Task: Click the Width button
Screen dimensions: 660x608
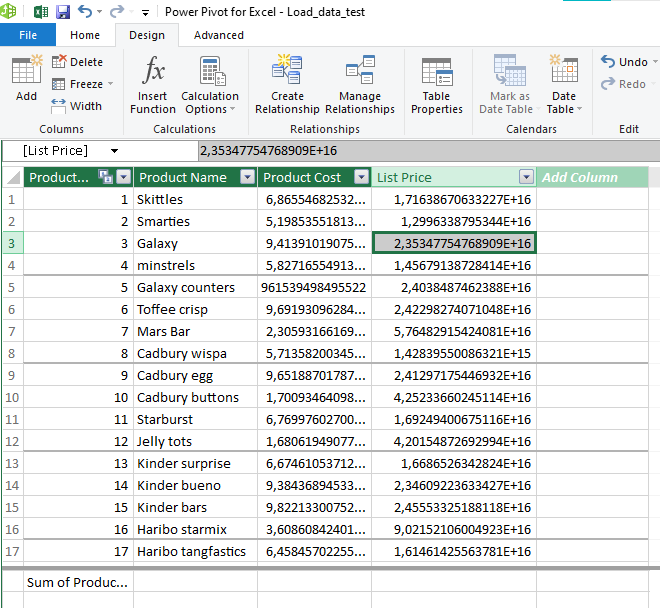Action: [77, 106]
